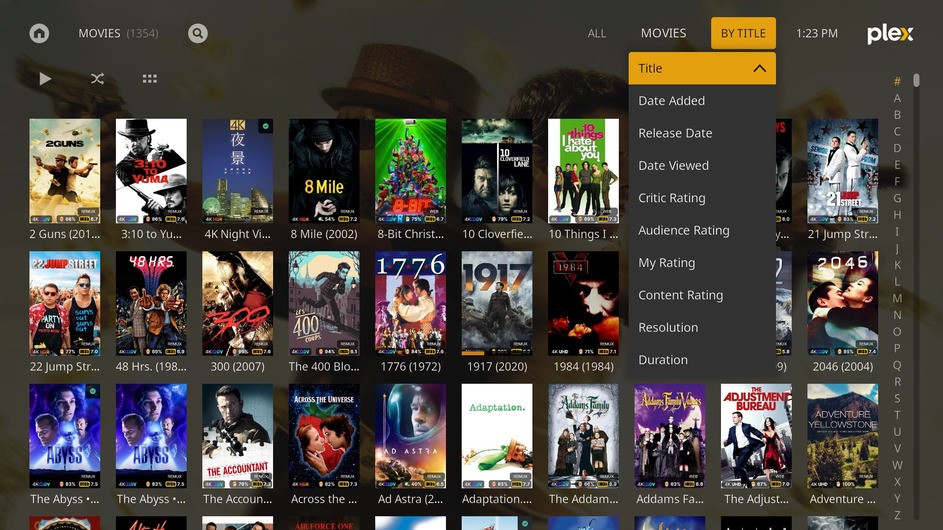Click the 1:23 PM clock
Image resolution: width=943 pixels, height=530 pixels.
817,34
